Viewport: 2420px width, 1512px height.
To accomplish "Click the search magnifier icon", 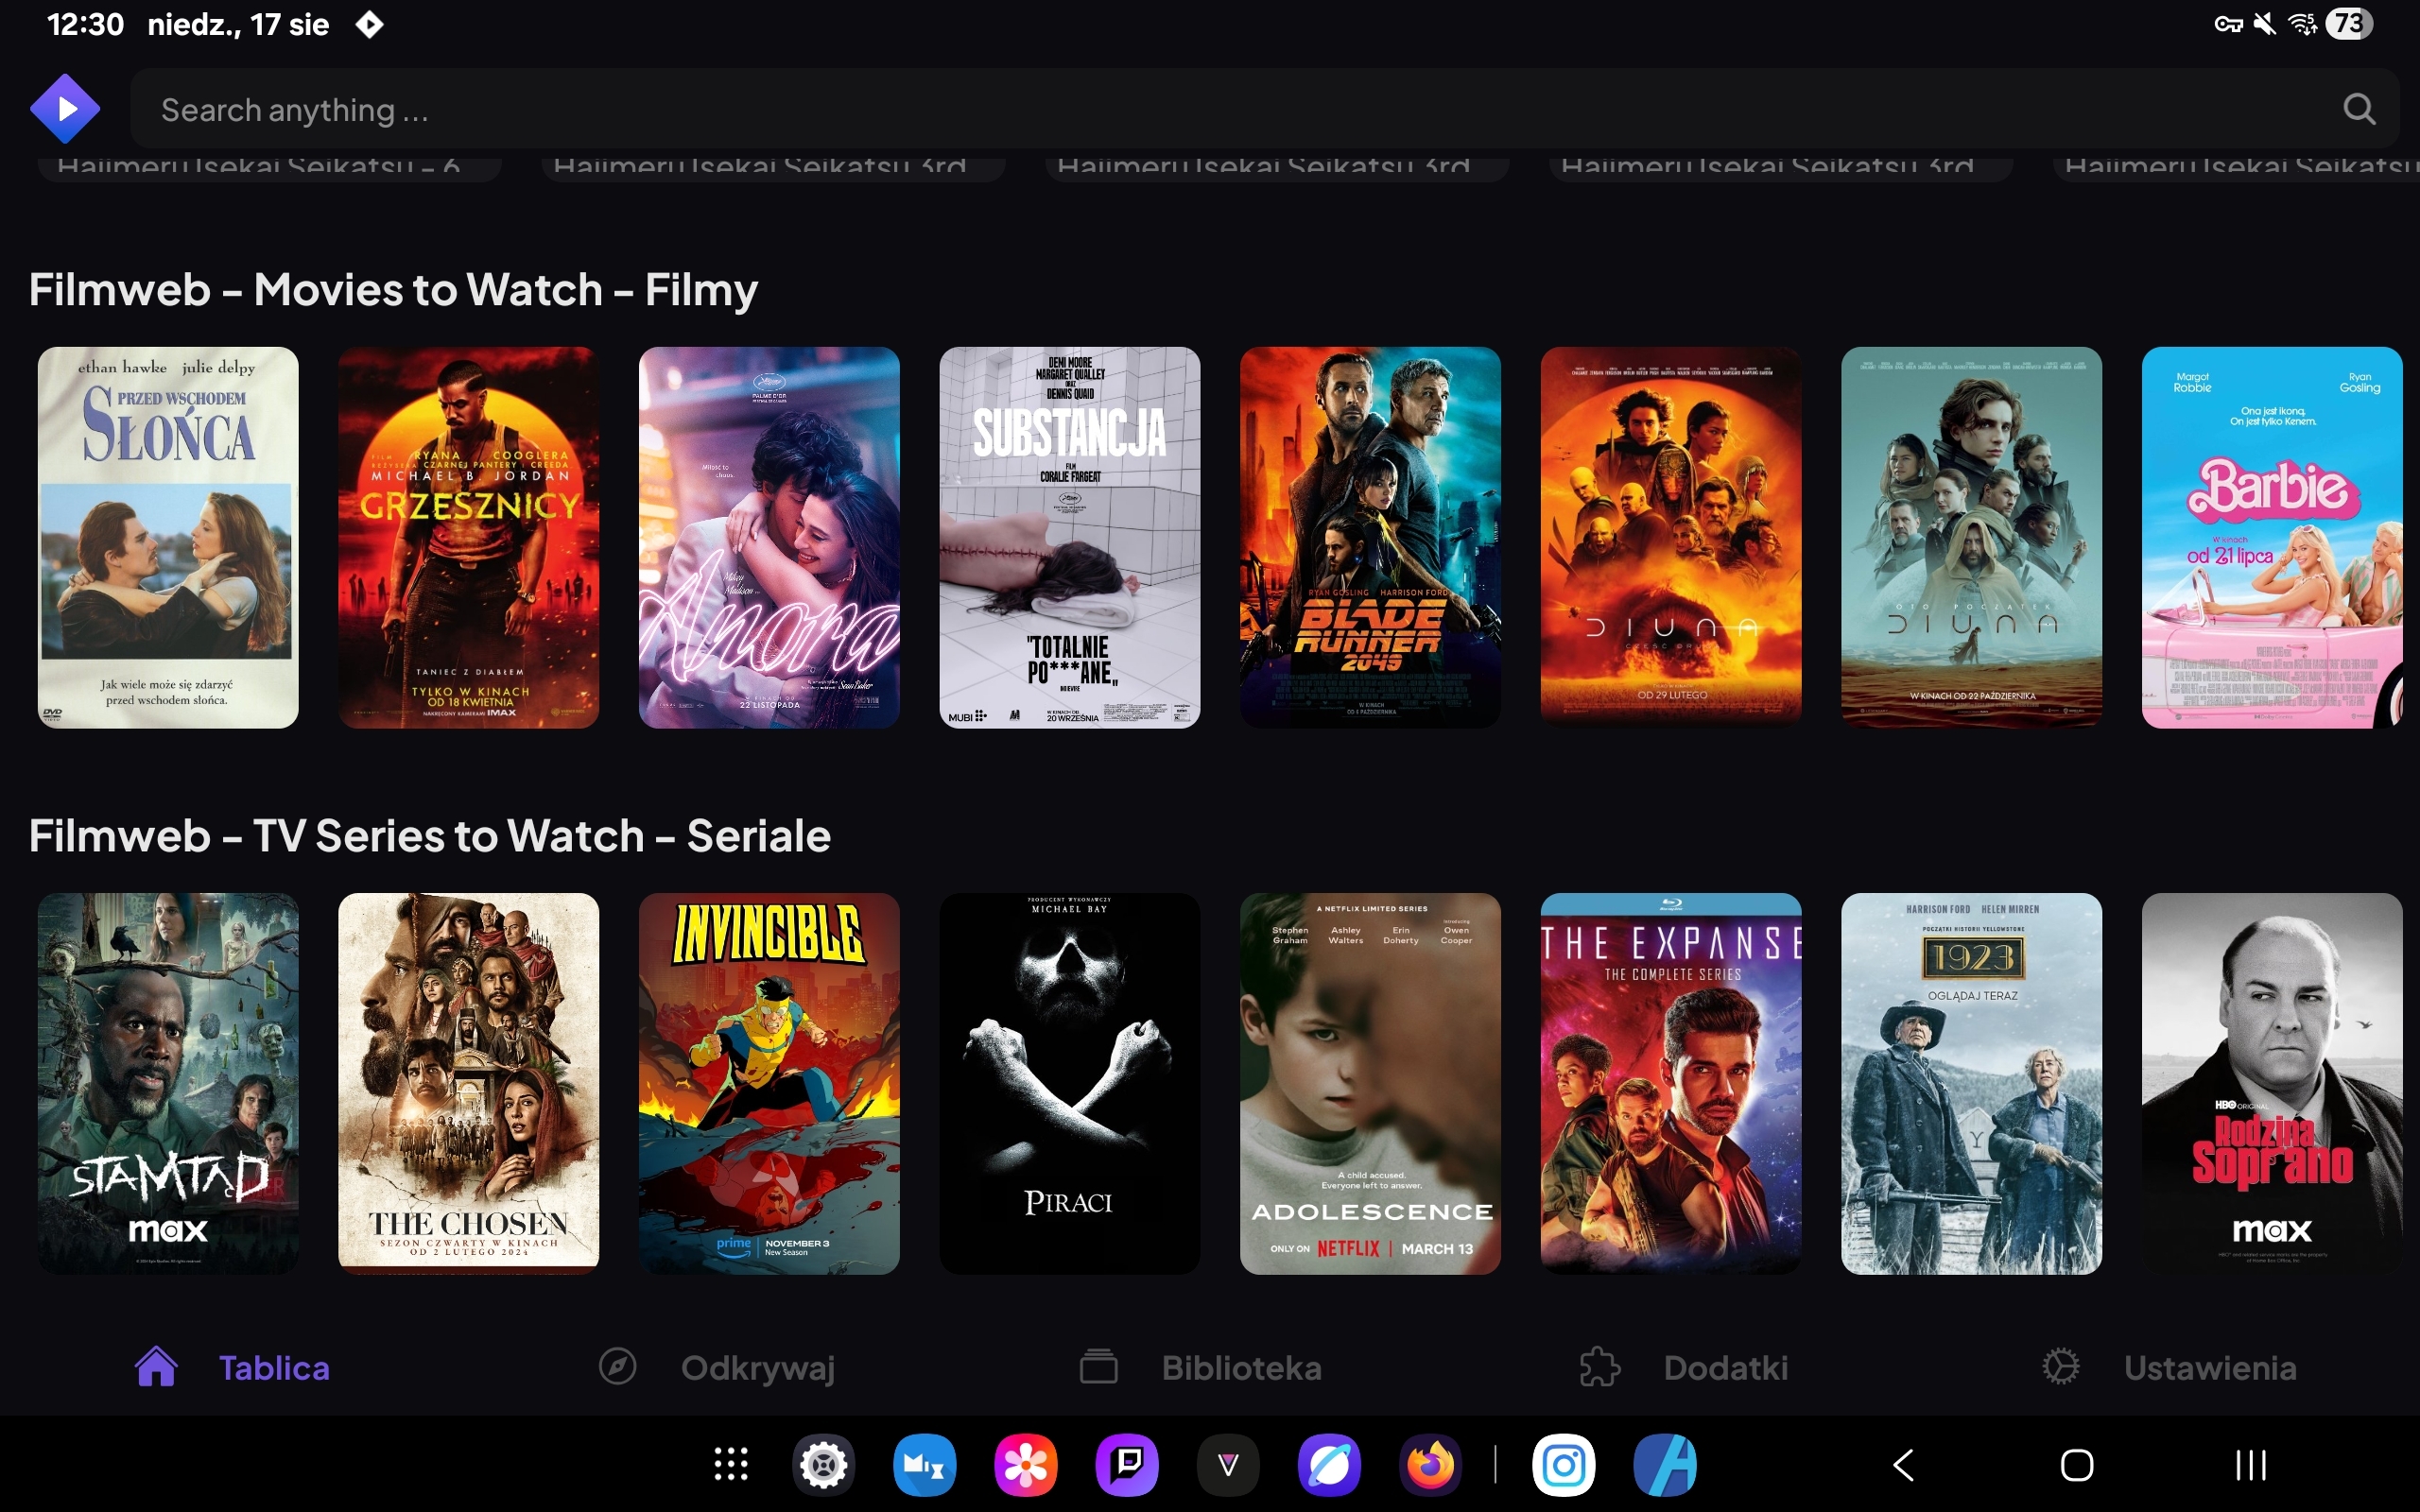I will [x=2358, y=109].
